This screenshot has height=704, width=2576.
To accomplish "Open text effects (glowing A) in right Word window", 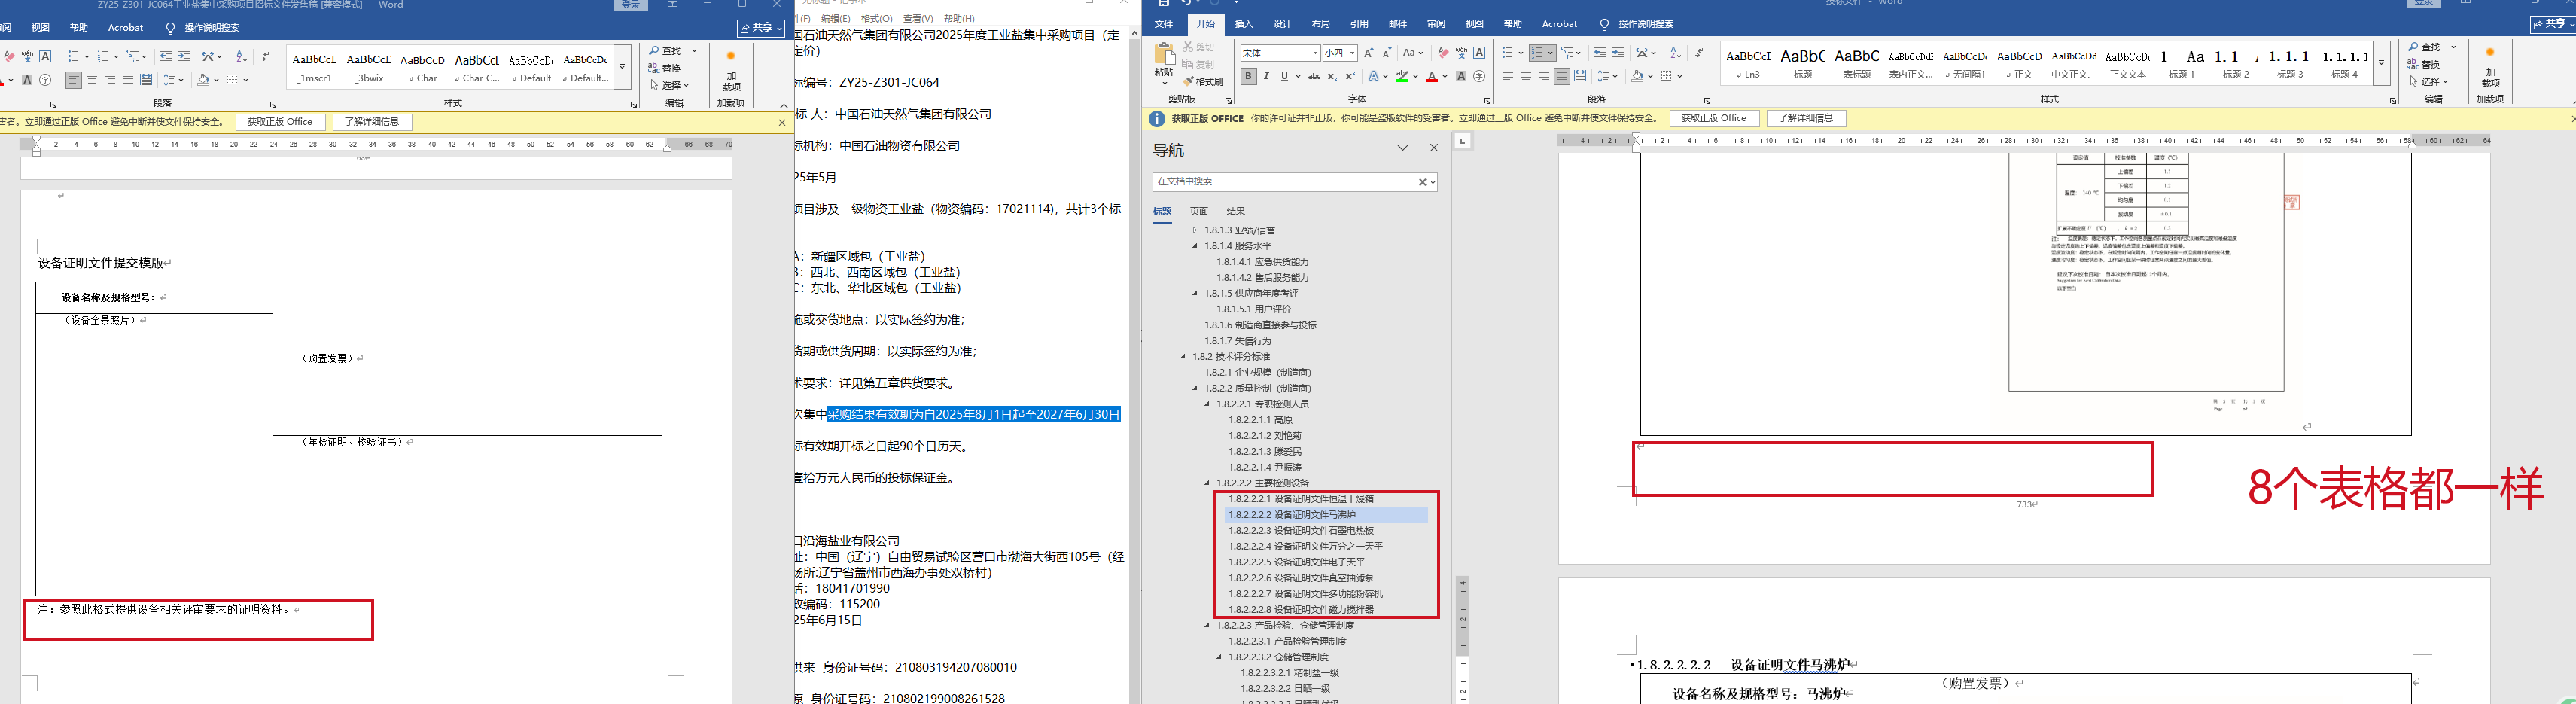I will pos(1375,76).
